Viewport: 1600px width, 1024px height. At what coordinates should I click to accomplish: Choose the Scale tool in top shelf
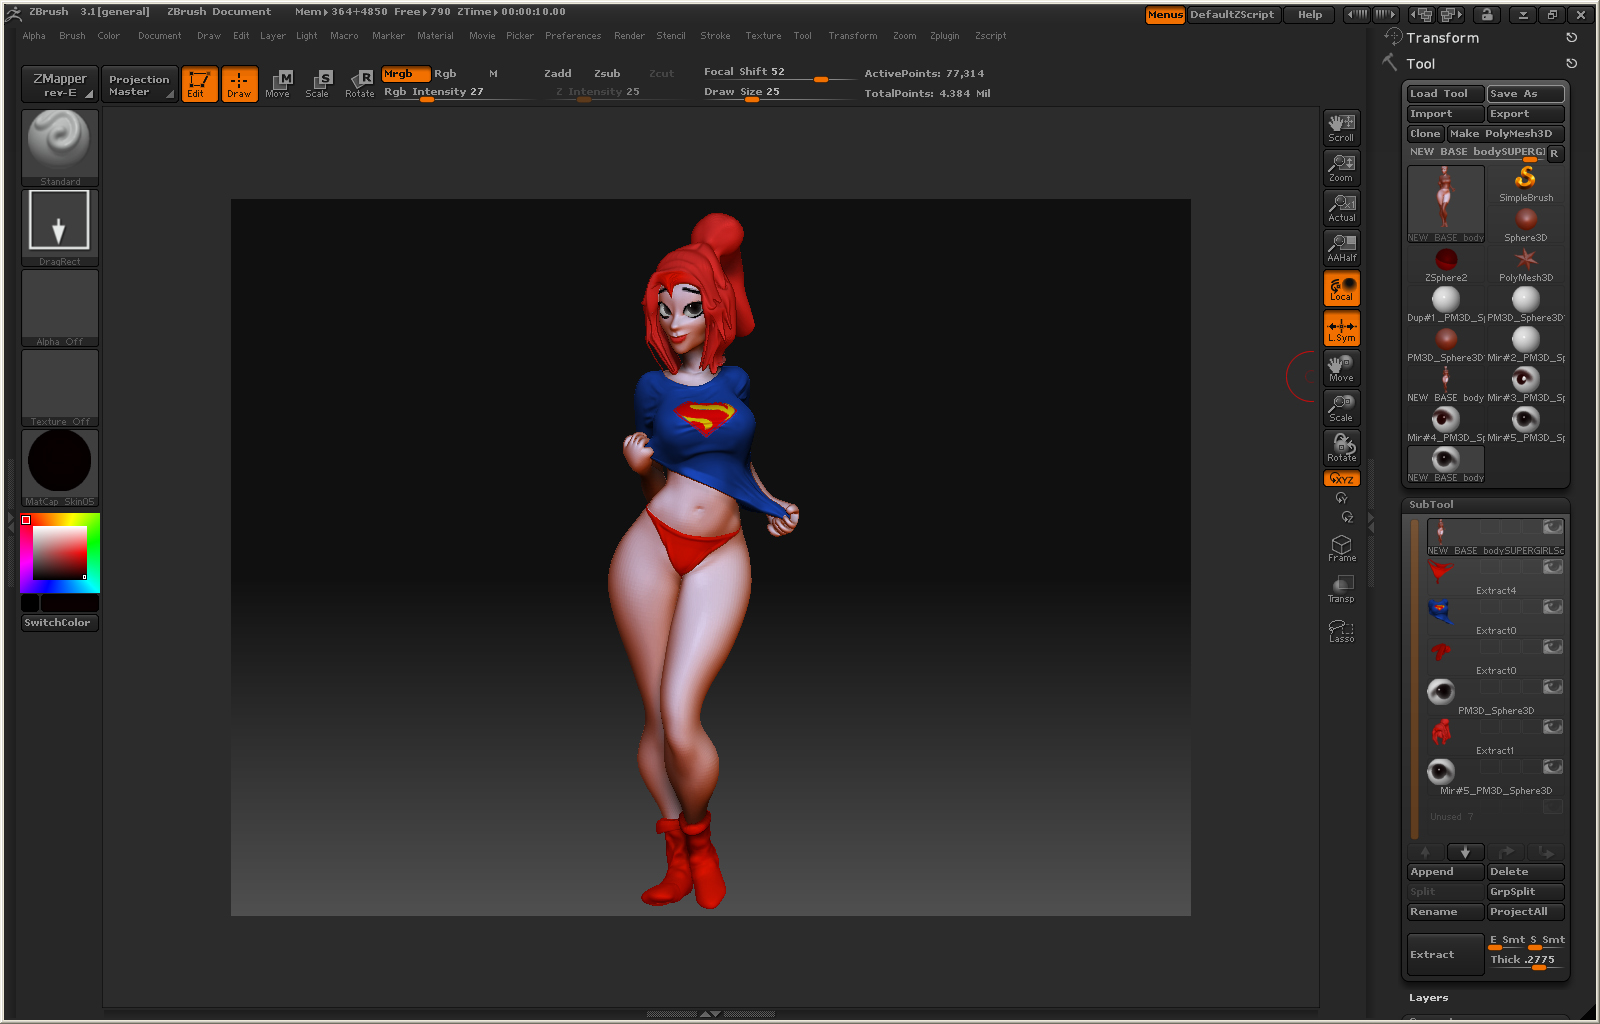point(318,84)
